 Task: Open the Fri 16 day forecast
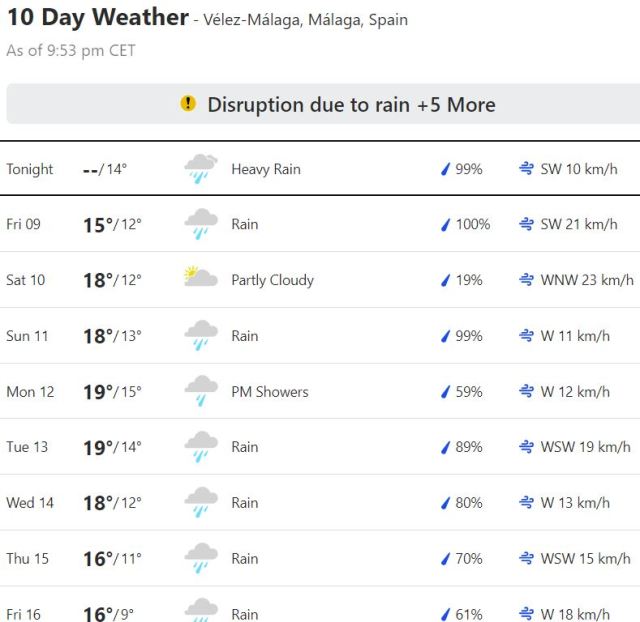pos(320,612)
